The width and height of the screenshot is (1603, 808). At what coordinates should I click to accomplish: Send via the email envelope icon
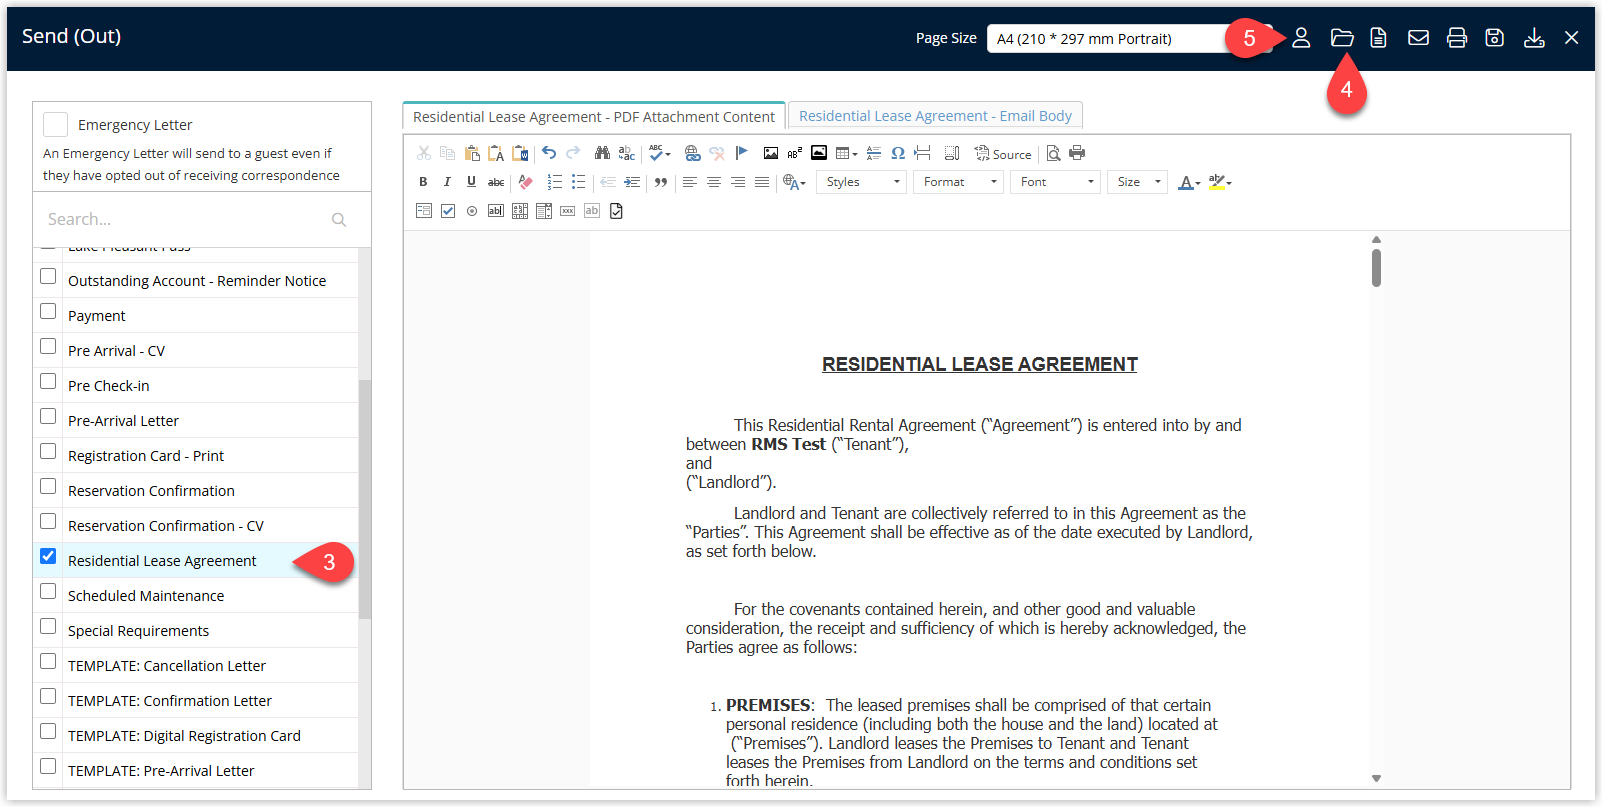[x=1418, y=38]
